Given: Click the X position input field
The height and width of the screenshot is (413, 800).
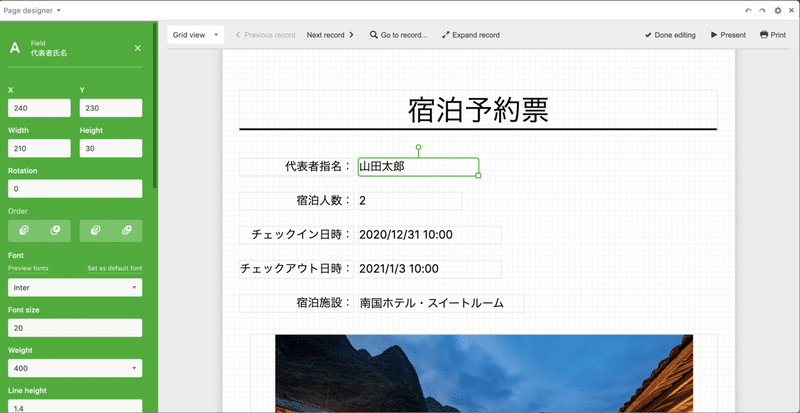Looking at the screenshot, I should point(39,108).
